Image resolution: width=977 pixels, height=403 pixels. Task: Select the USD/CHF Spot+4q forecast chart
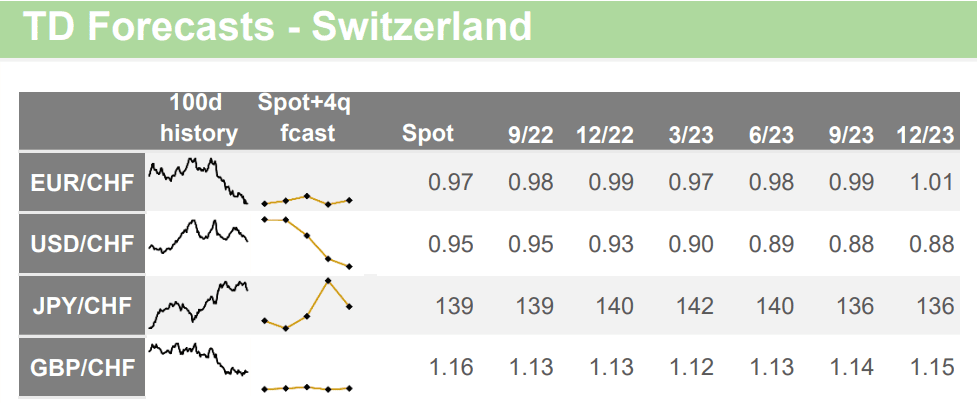click(307, 242)
